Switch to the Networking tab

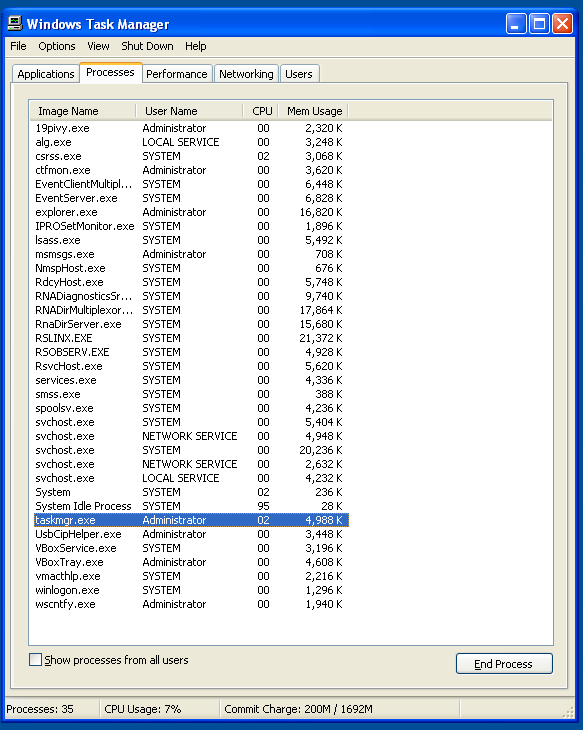click(246, 74)
